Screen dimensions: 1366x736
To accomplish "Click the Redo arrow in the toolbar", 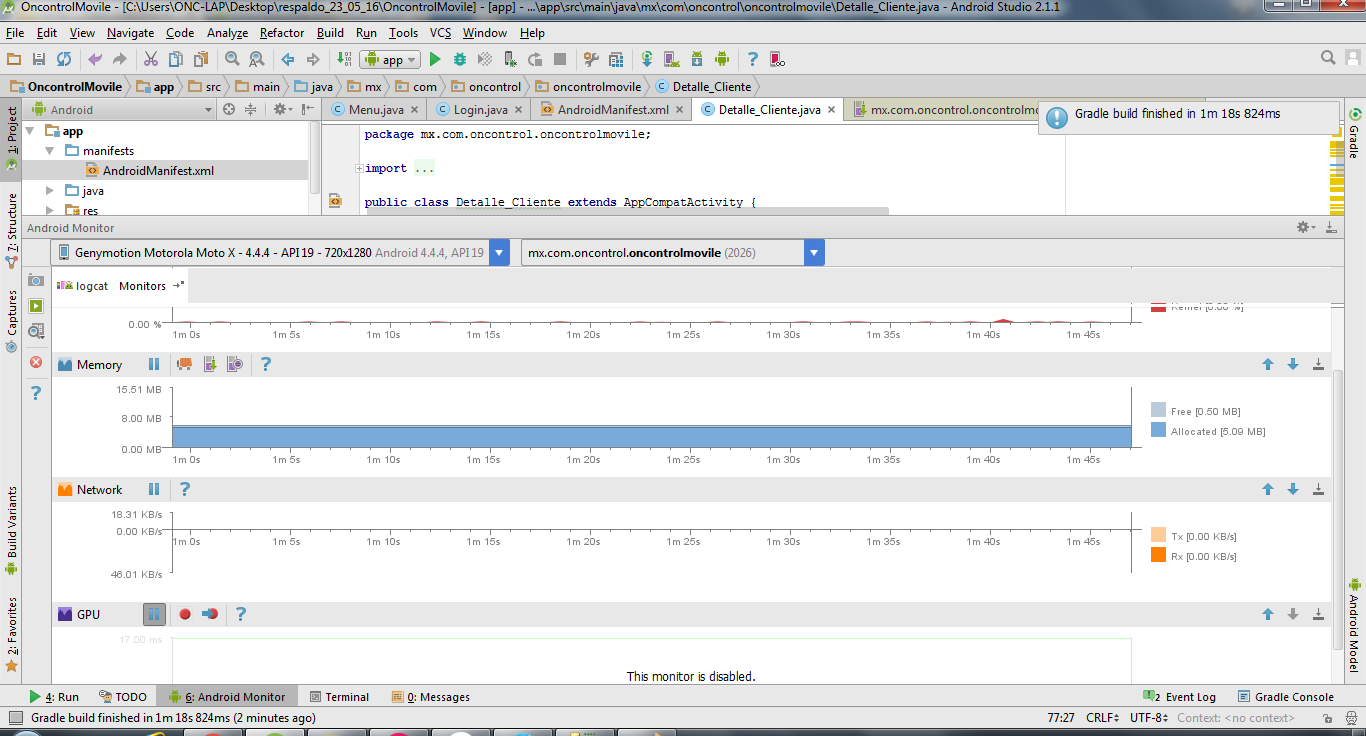I will click(x=120, y=60).
